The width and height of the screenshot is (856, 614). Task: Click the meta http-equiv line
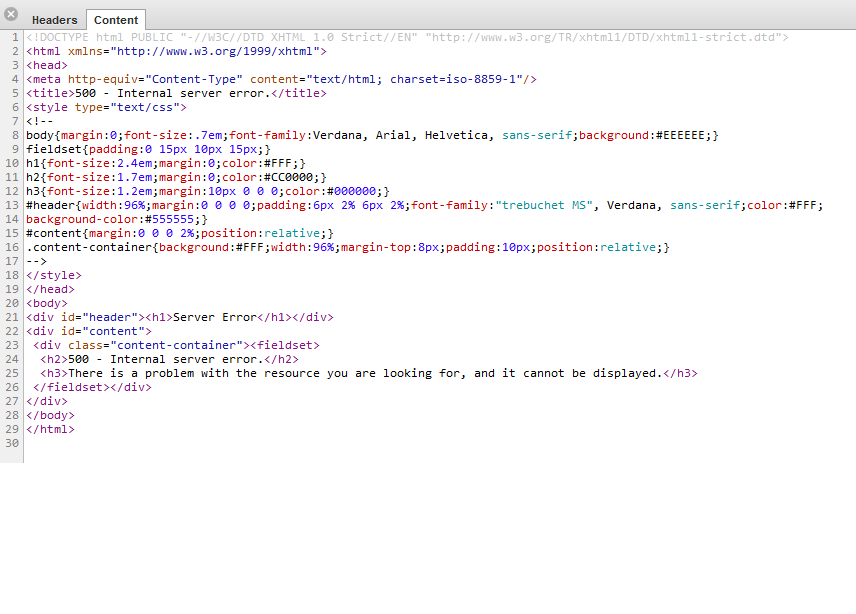(281, 79)
